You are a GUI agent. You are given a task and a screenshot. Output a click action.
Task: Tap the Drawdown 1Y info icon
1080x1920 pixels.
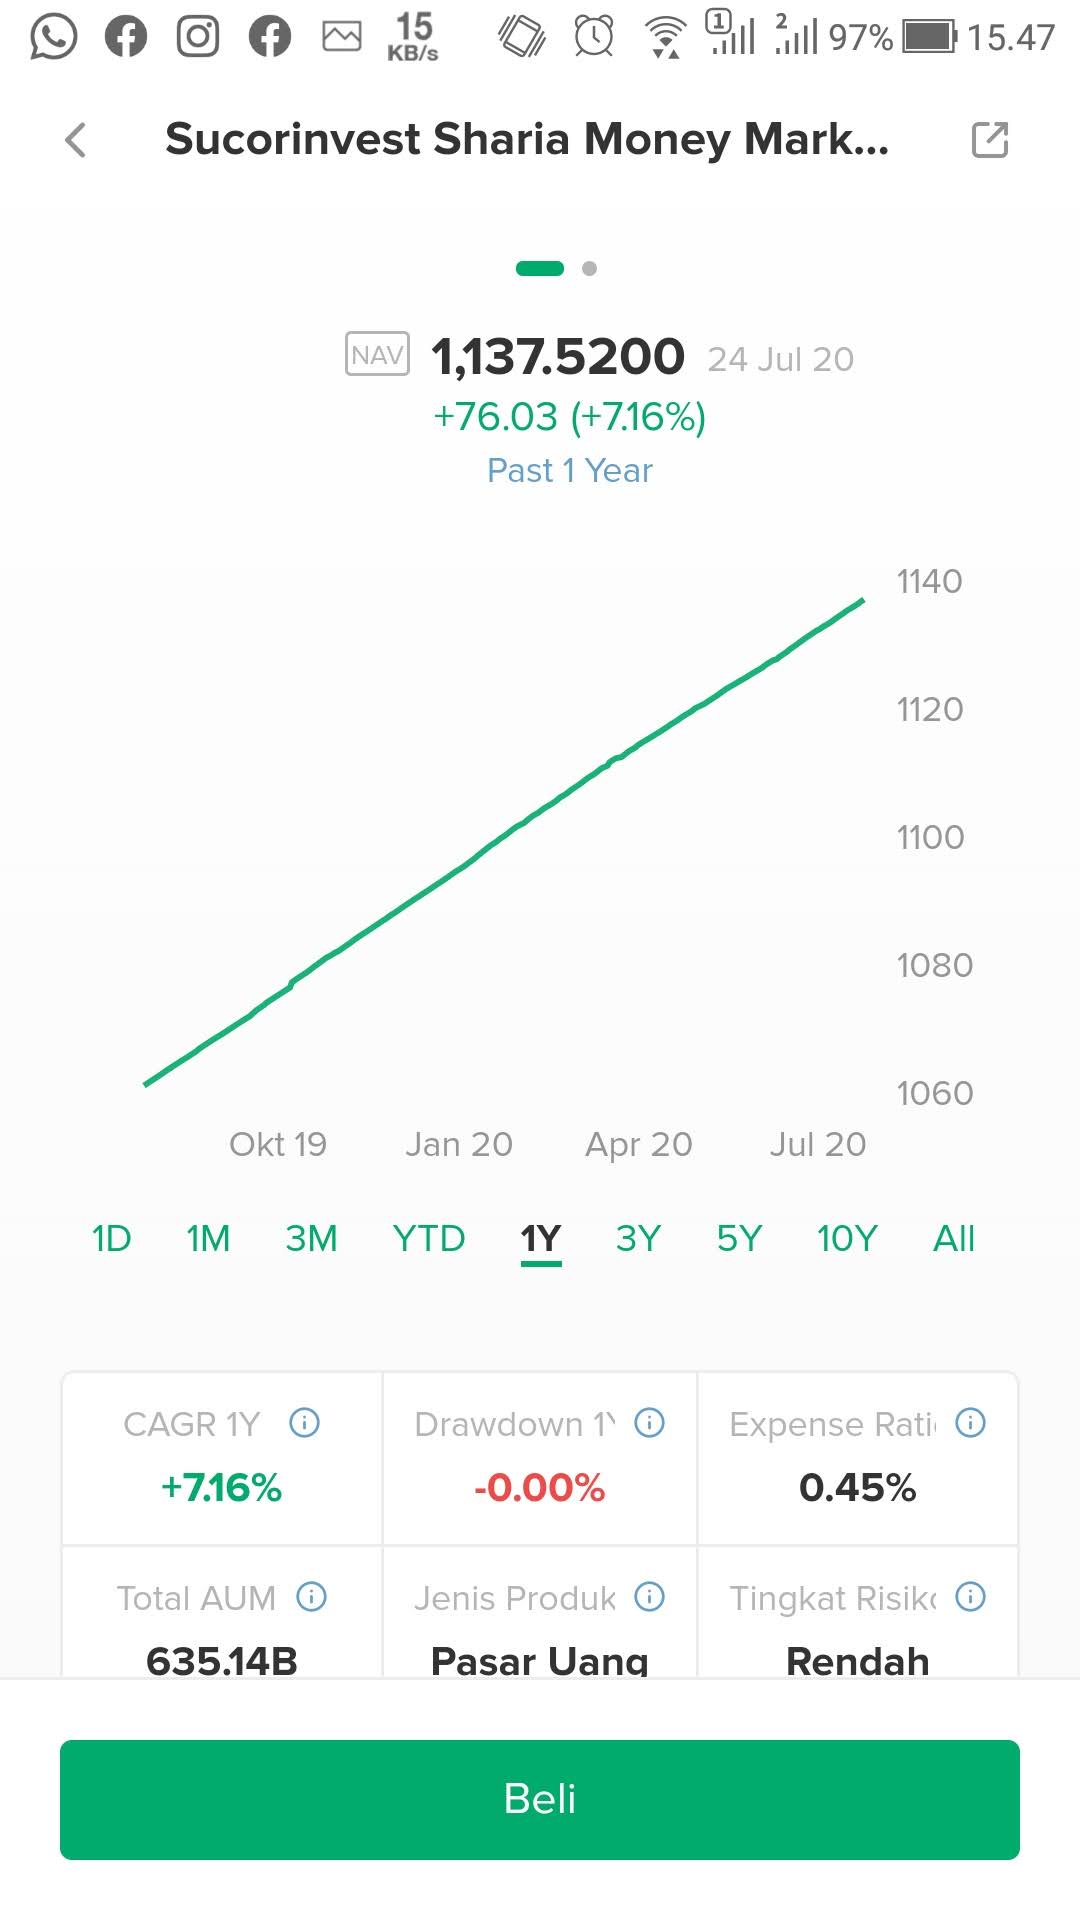[650, 1422]
